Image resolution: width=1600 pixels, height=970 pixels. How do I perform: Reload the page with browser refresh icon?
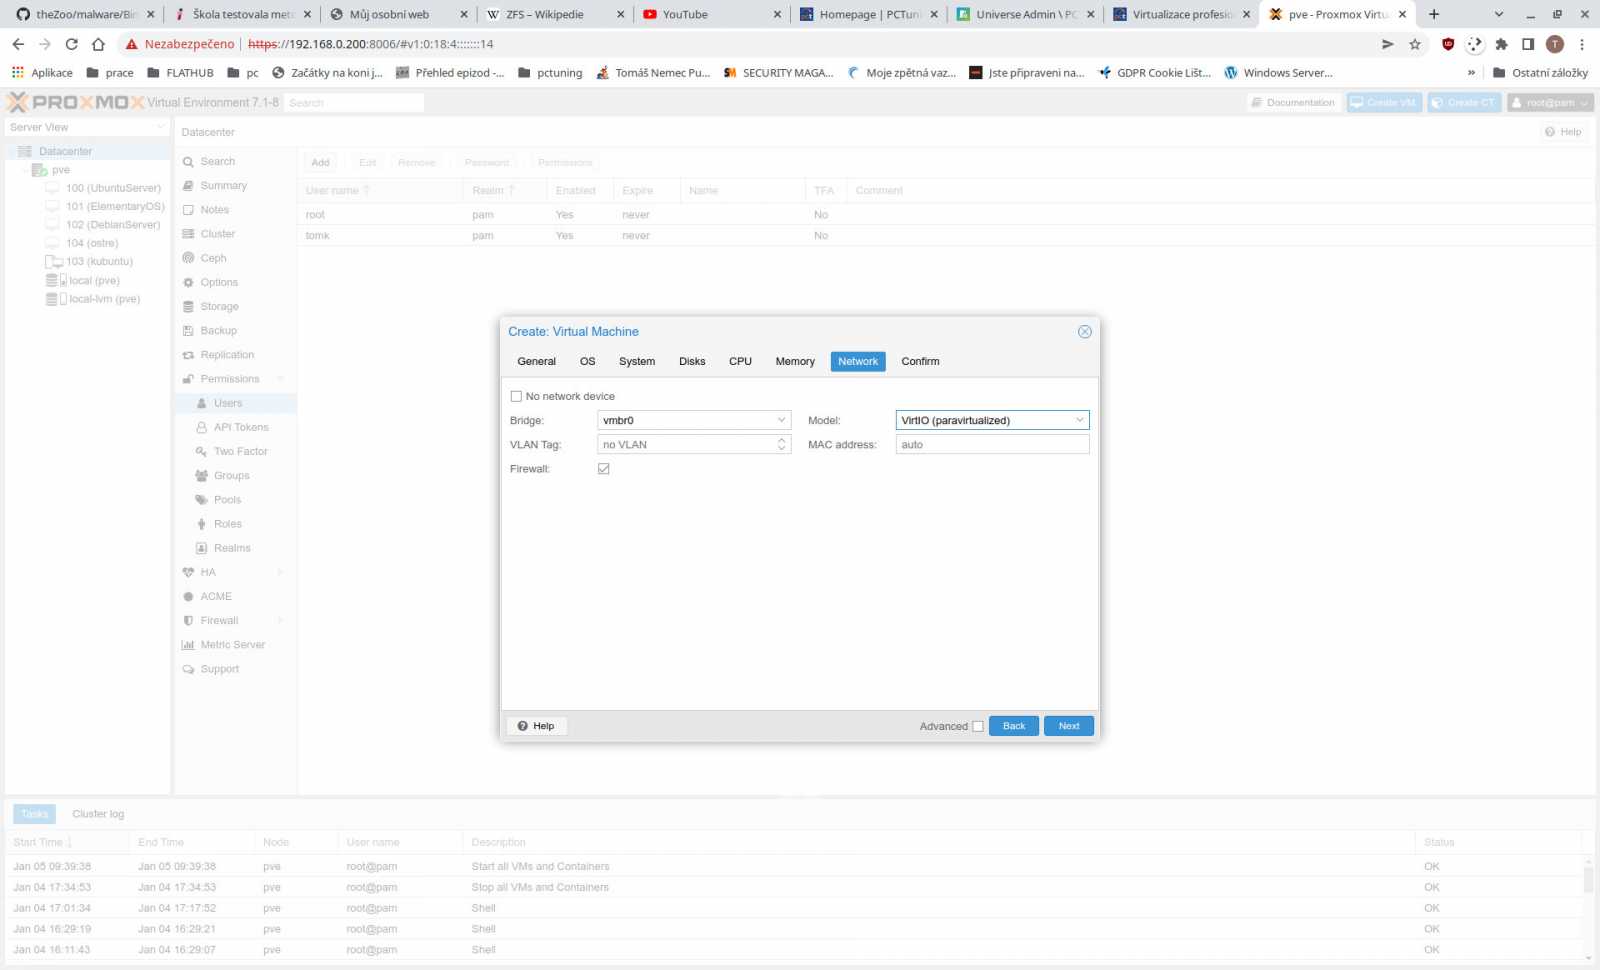71,44
